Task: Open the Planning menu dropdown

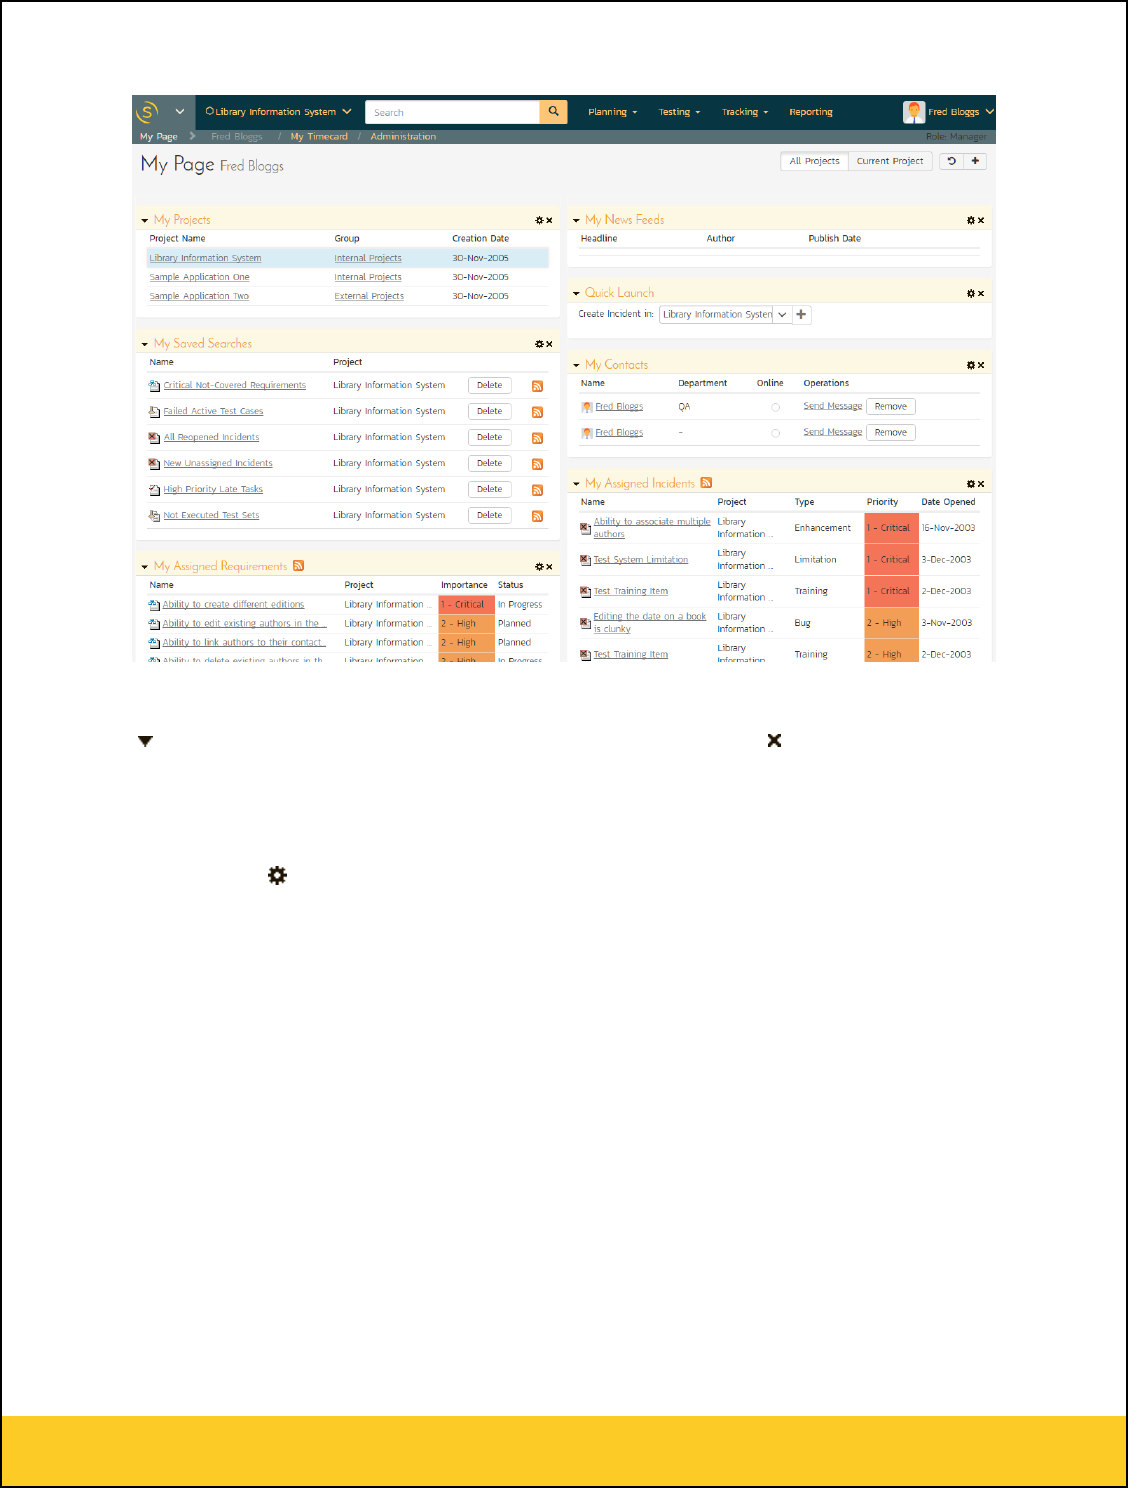Action: click(x=612, y=112)
